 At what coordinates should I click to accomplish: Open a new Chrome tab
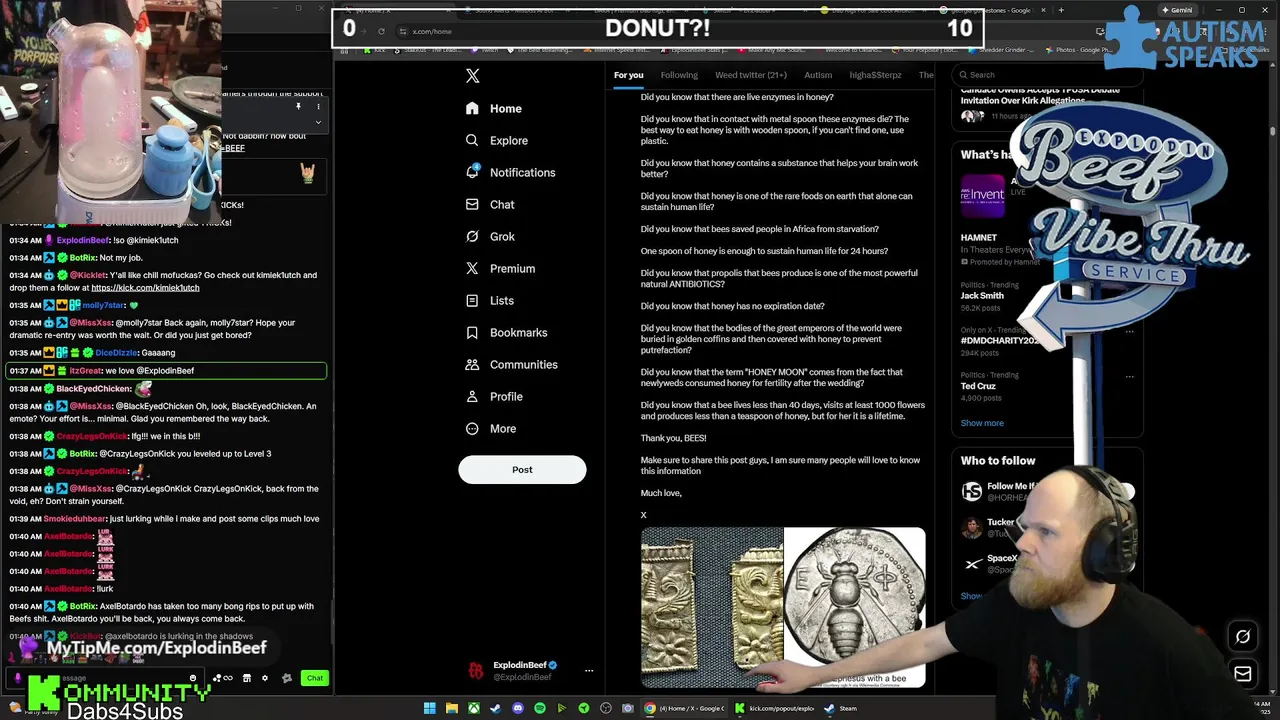(1061, 10)
